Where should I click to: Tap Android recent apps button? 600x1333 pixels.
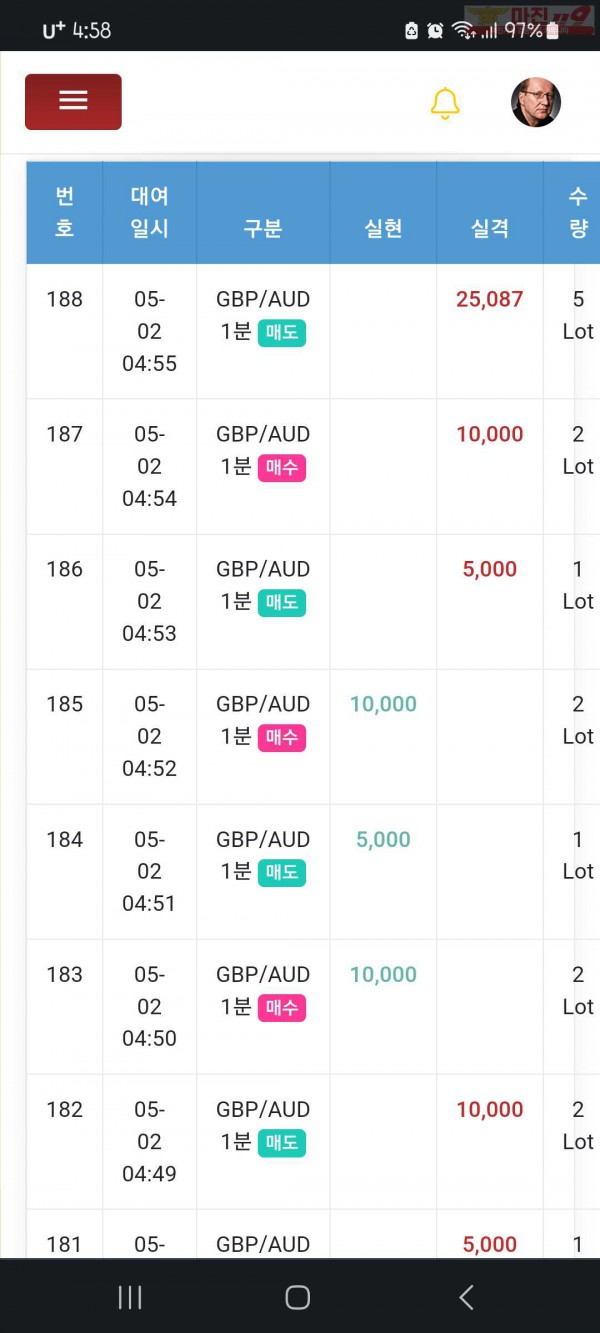(x=130, y=1297)
